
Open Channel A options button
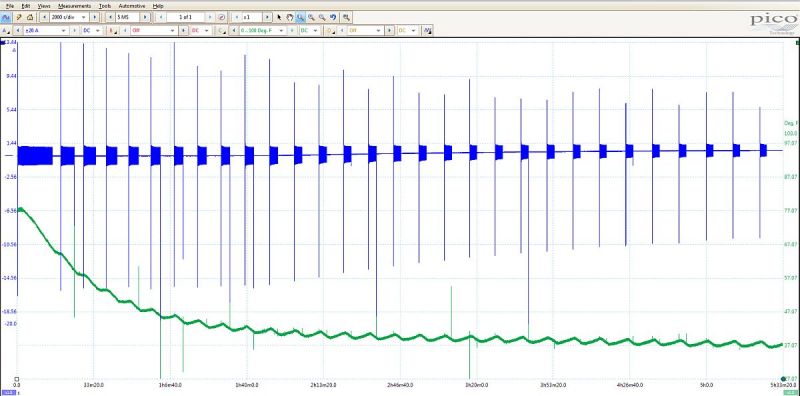coord(6,31)
